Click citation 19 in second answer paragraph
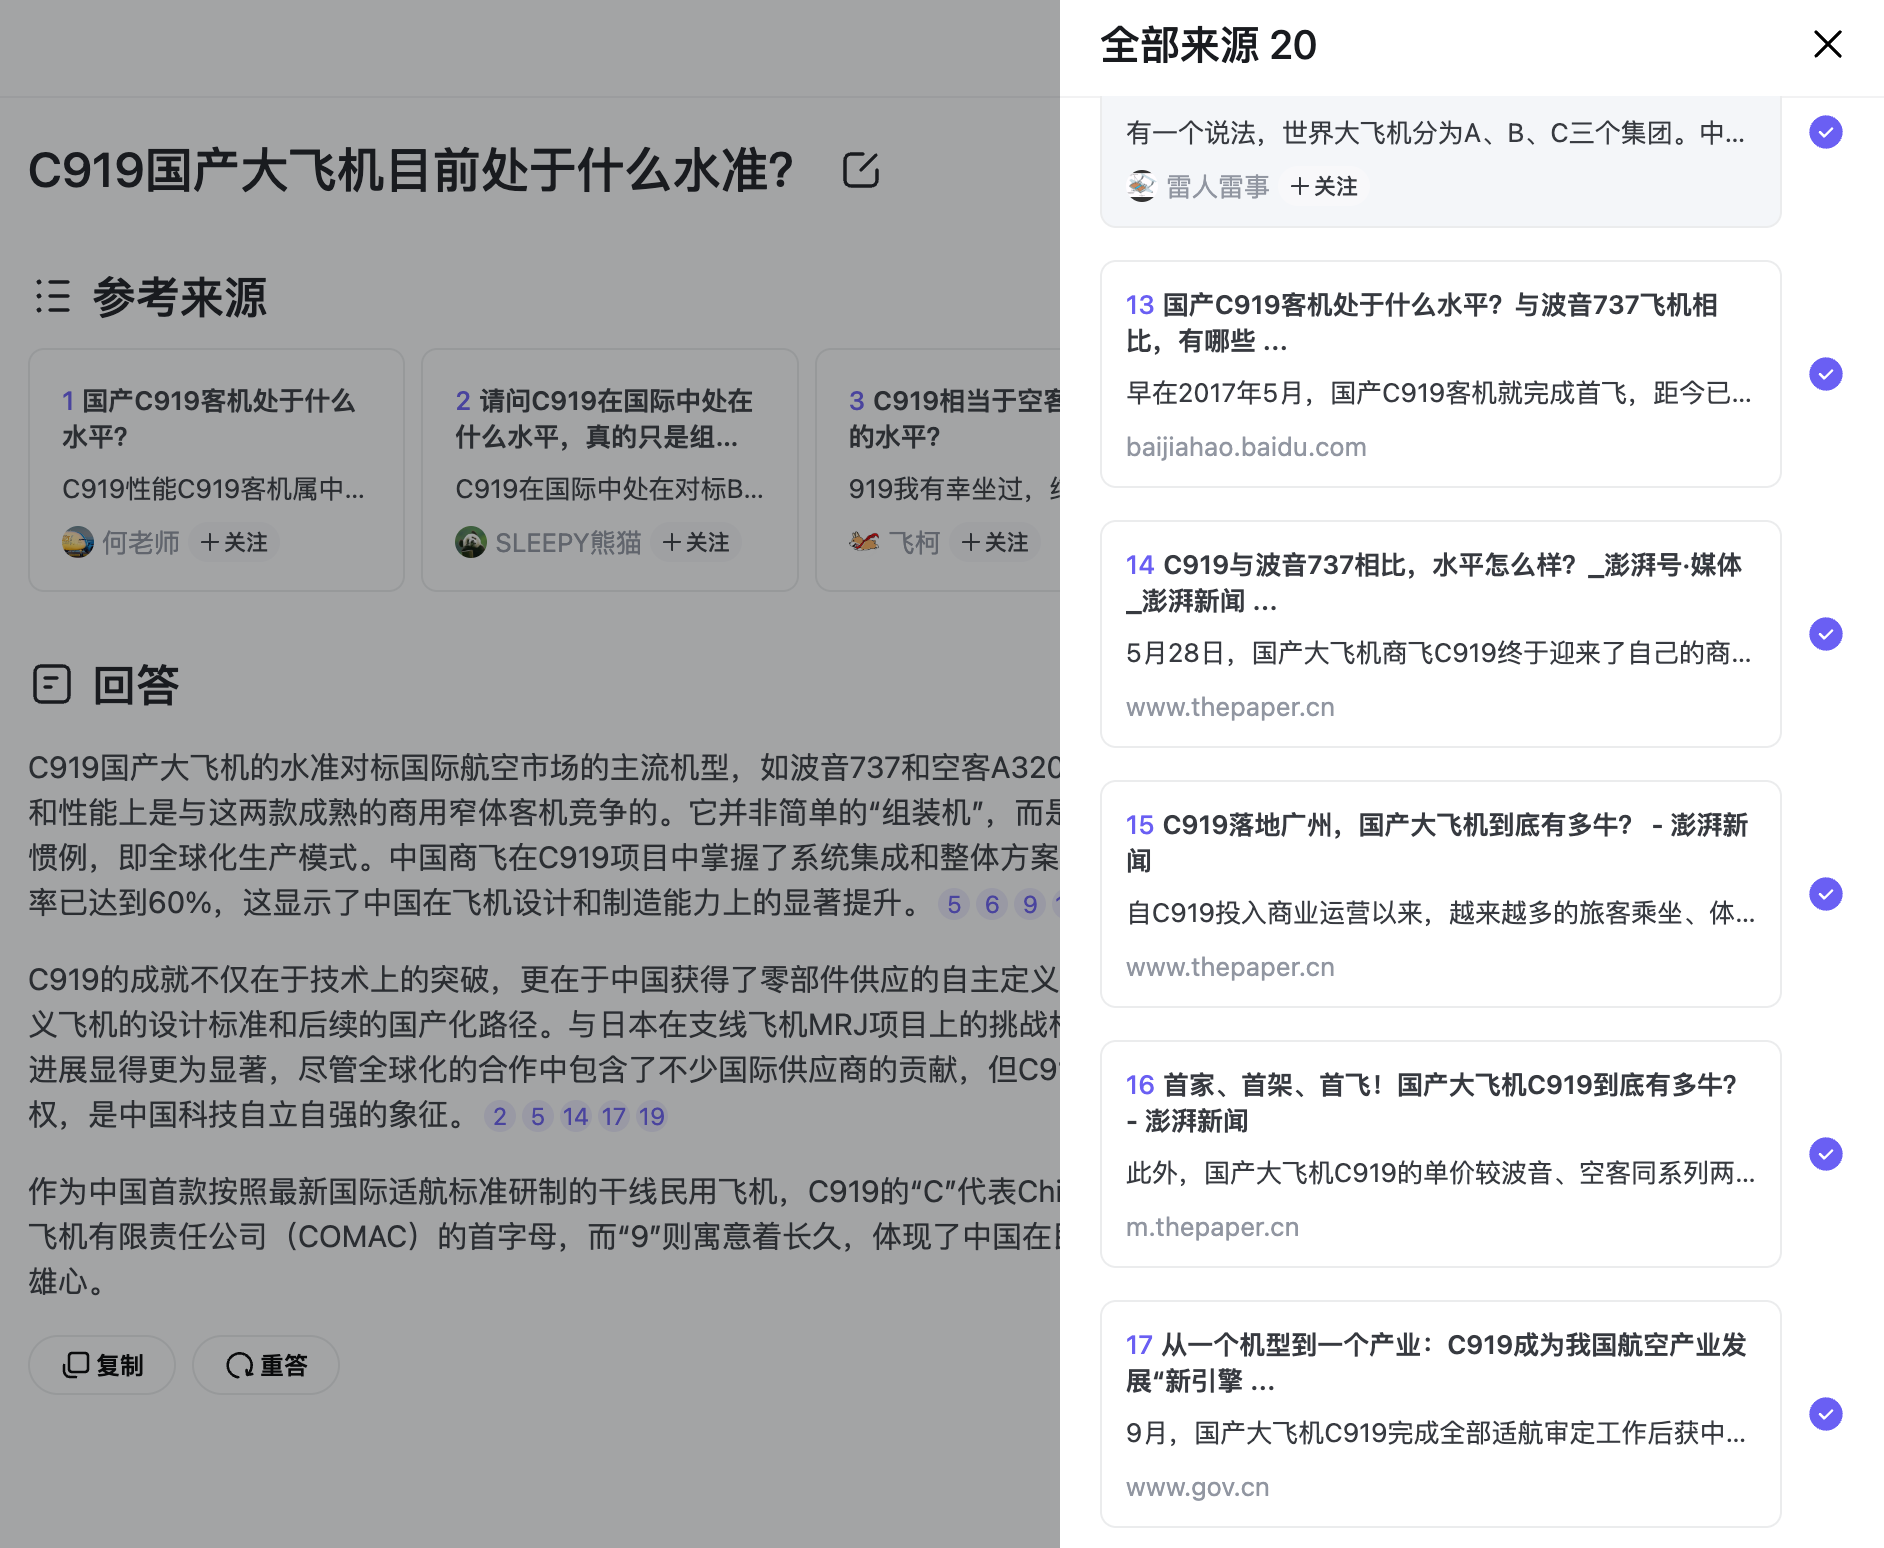The height and width of the screenshot is (1548, 1884). [x=652, y=1116]
